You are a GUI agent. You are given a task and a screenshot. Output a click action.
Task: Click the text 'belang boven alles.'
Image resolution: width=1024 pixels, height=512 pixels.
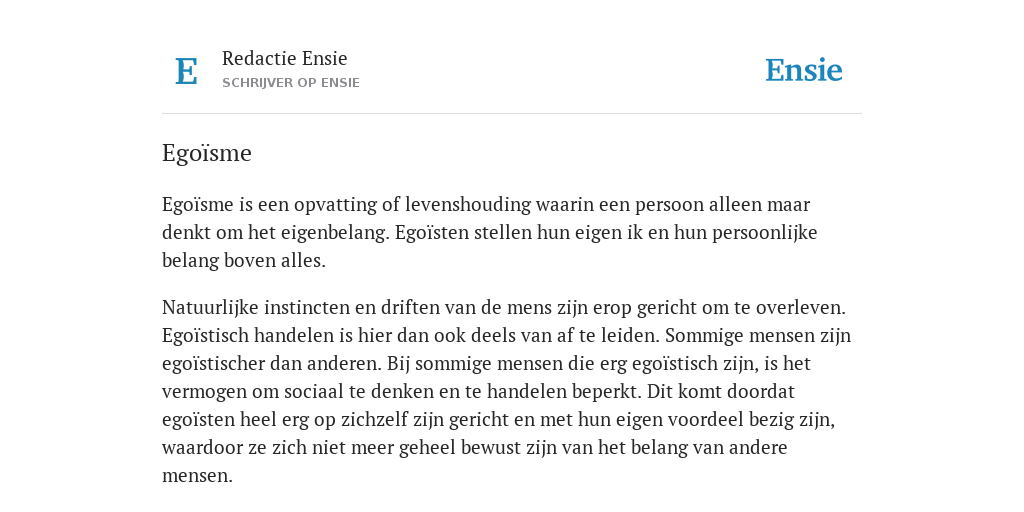[244, 261]
